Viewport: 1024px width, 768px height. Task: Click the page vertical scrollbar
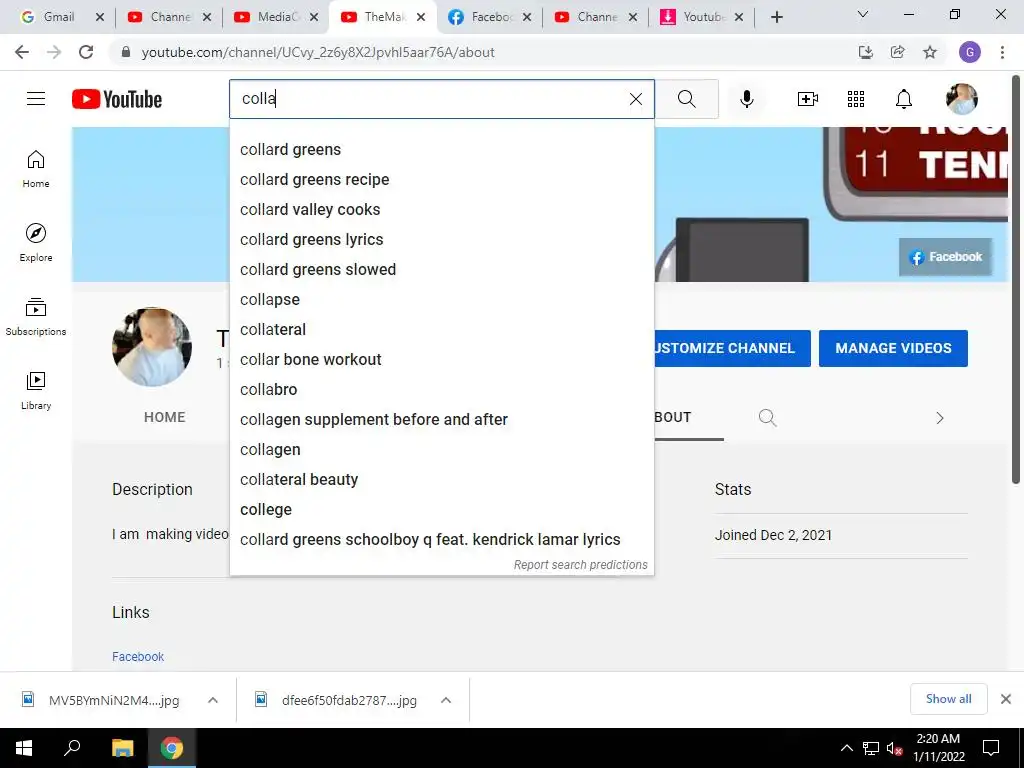click(1016, 281)
